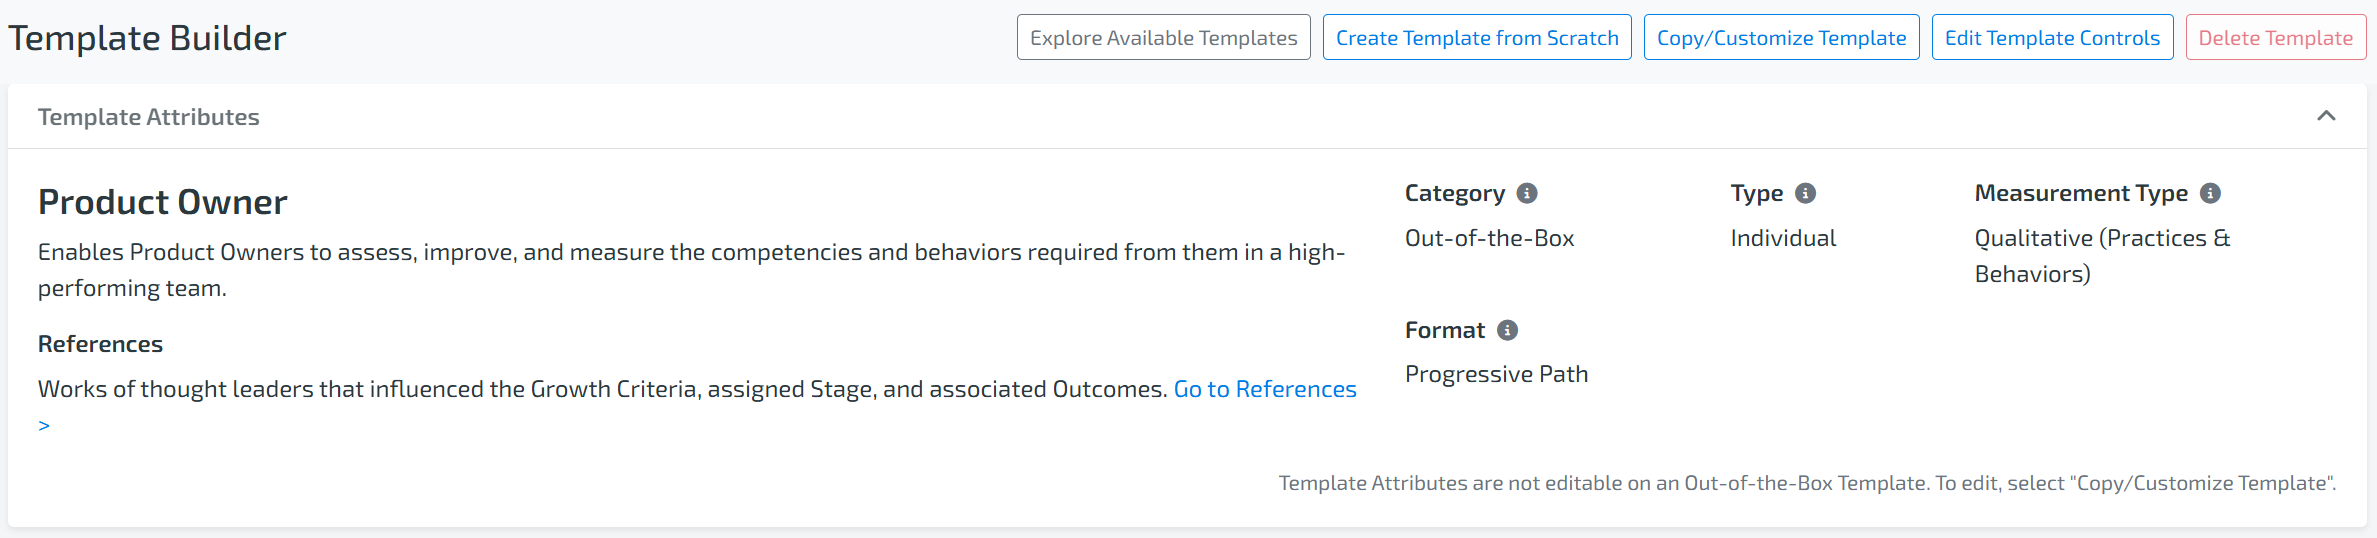Screen dimensions: 2377x538
Task: Click the info icon beside Category
Action: click(x=1527, y=193)
